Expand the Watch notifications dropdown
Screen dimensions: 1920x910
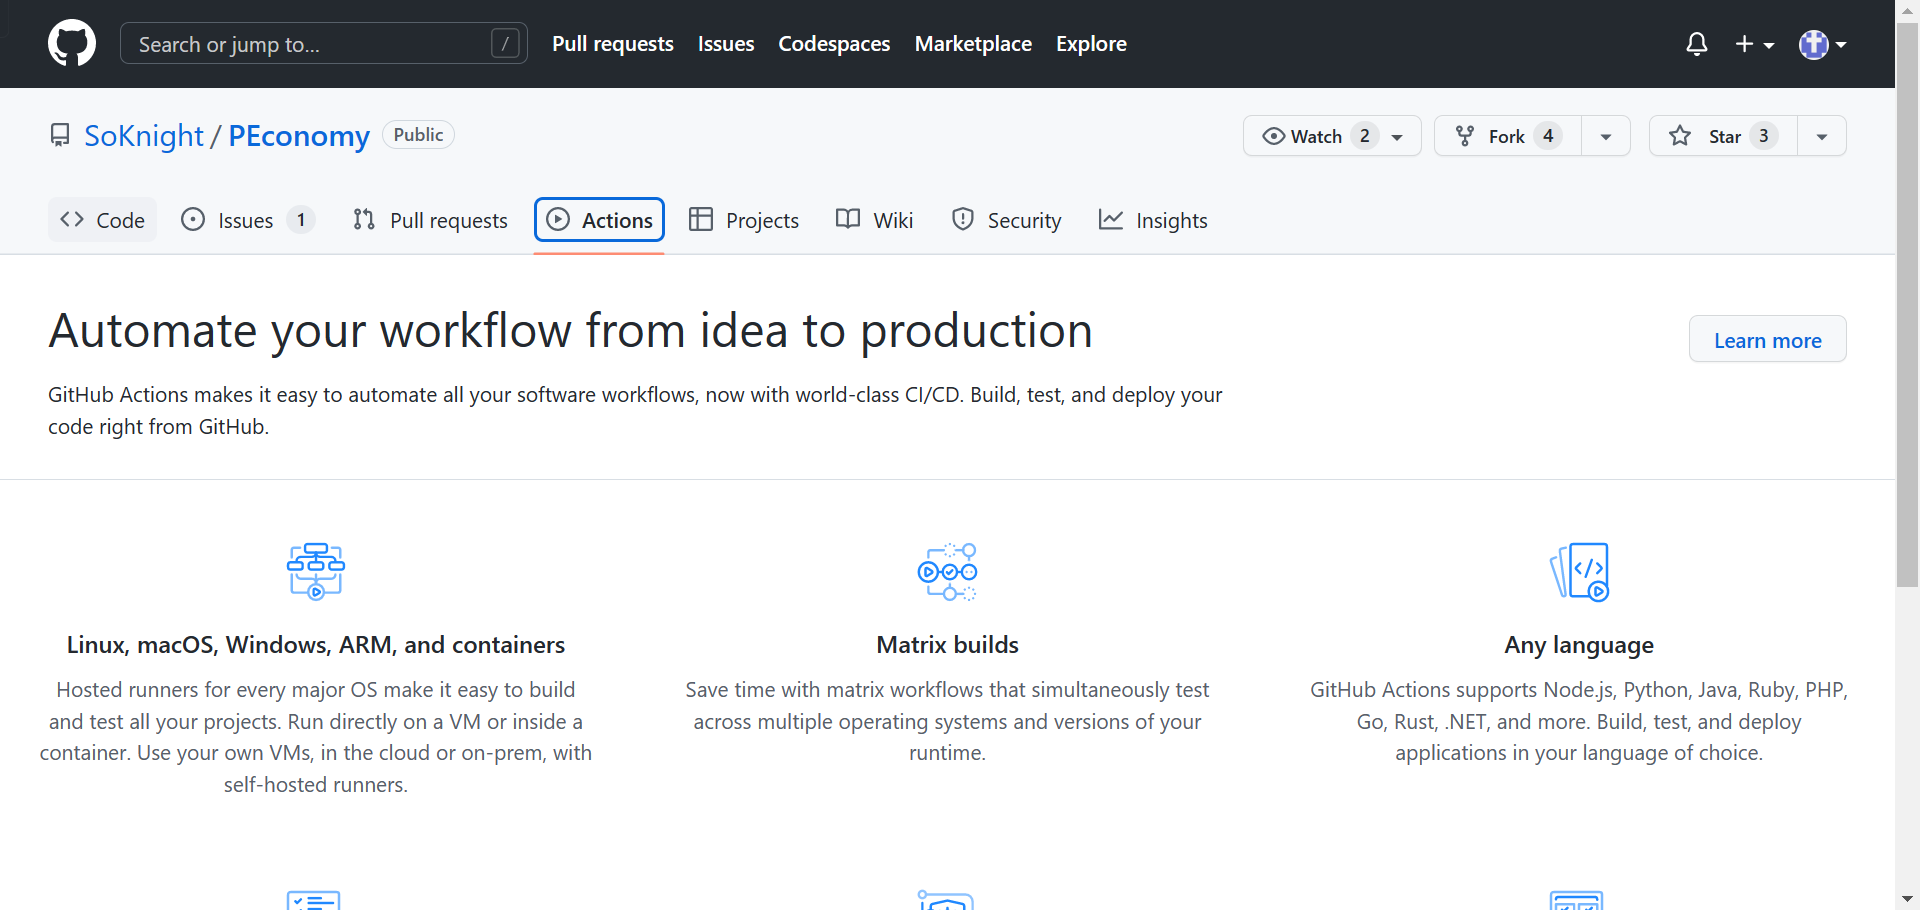[x=1332, y=136]
